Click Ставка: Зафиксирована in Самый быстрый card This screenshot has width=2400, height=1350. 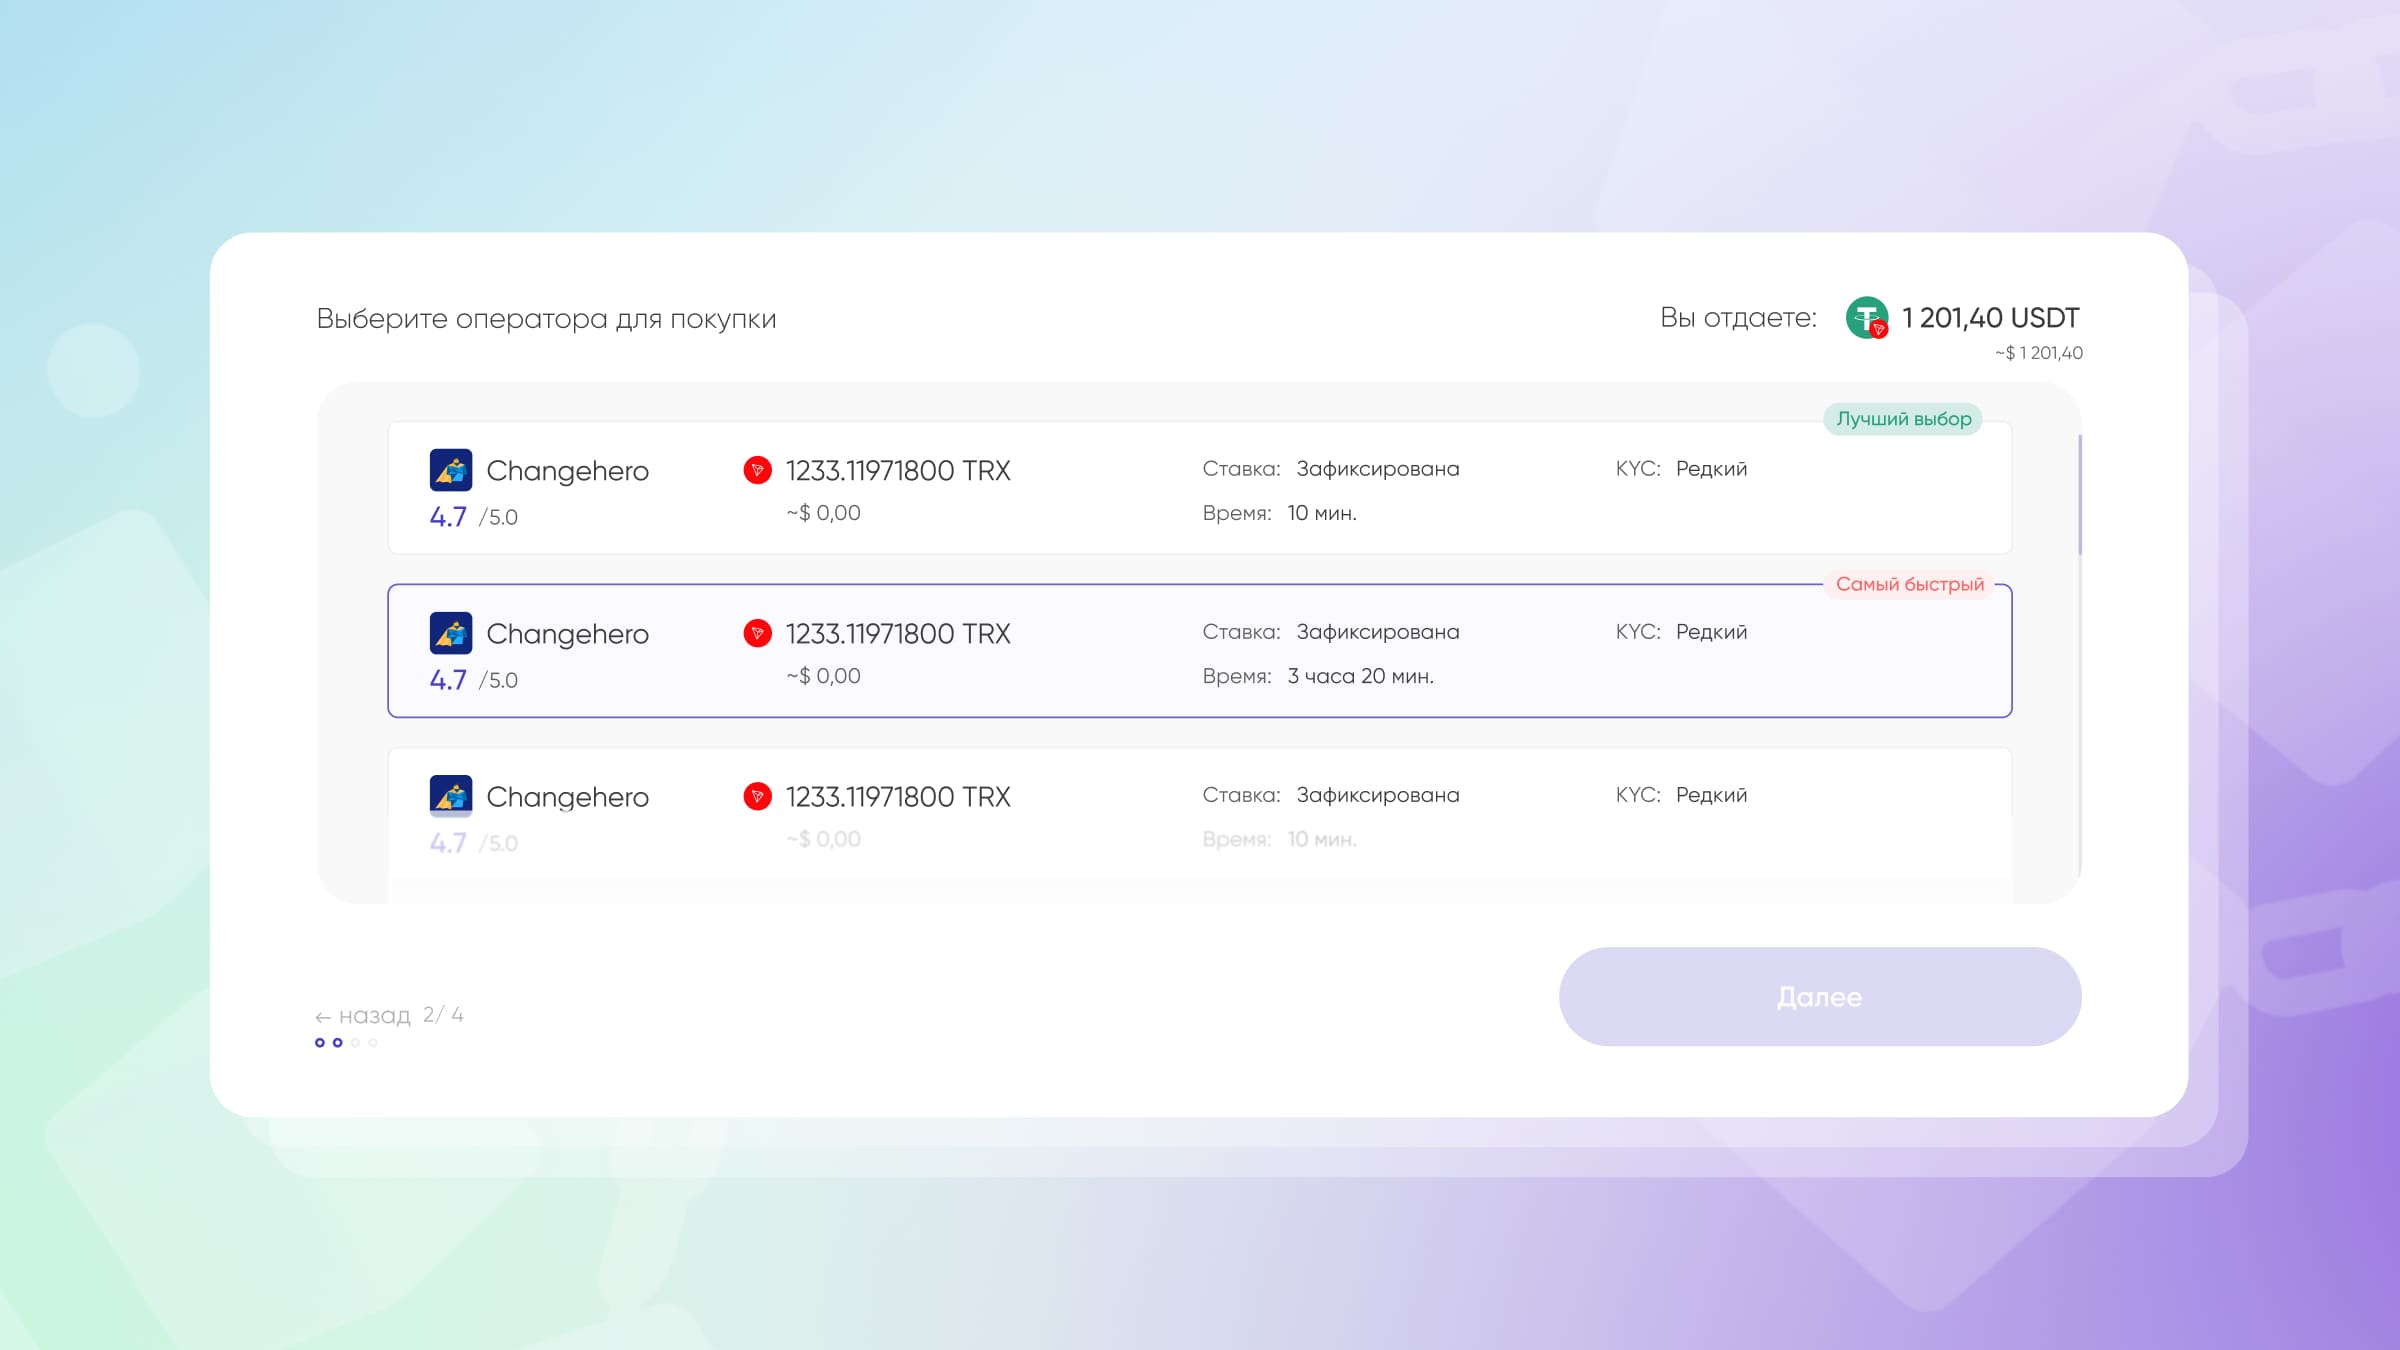pyautogui.click(x=1331, y=632)
